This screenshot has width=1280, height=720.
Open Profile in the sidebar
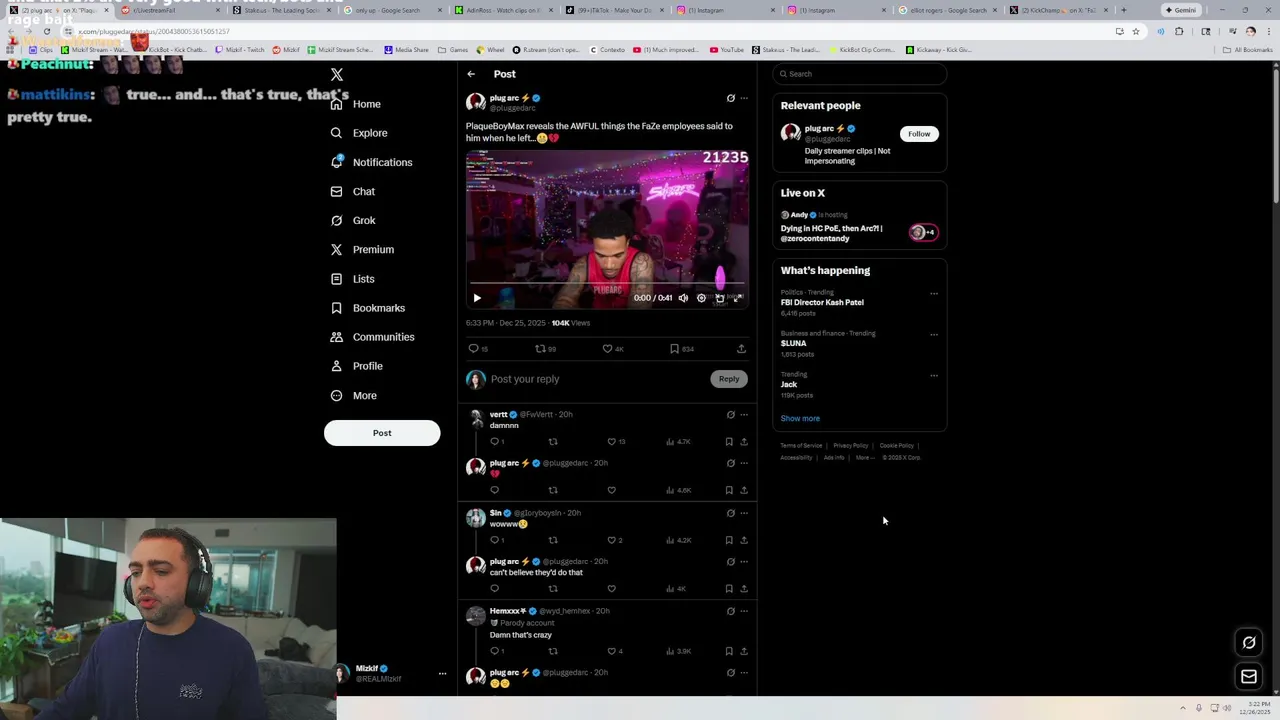pos(356,366)
